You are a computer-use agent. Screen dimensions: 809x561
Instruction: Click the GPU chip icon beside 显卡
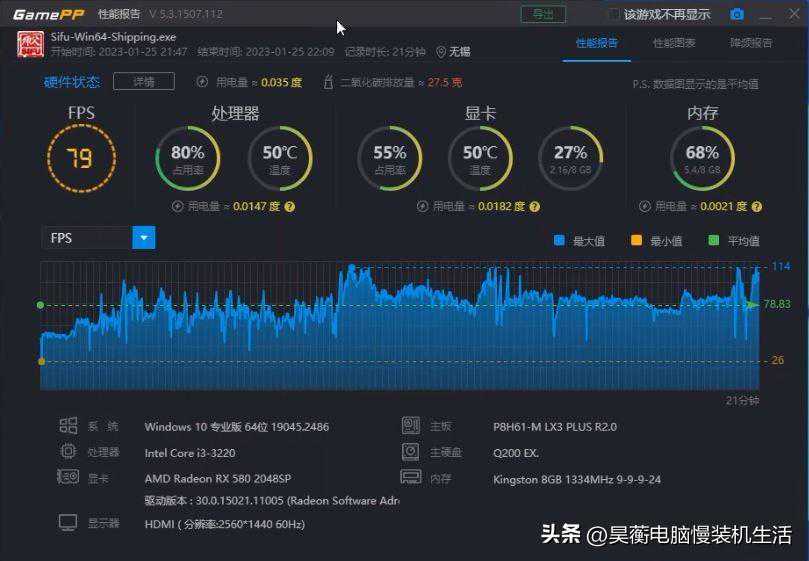tap(68, 478)
